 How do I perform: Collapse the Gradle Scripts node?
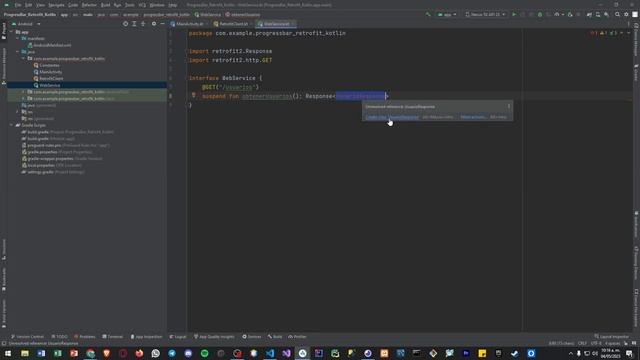click(11, 125)
